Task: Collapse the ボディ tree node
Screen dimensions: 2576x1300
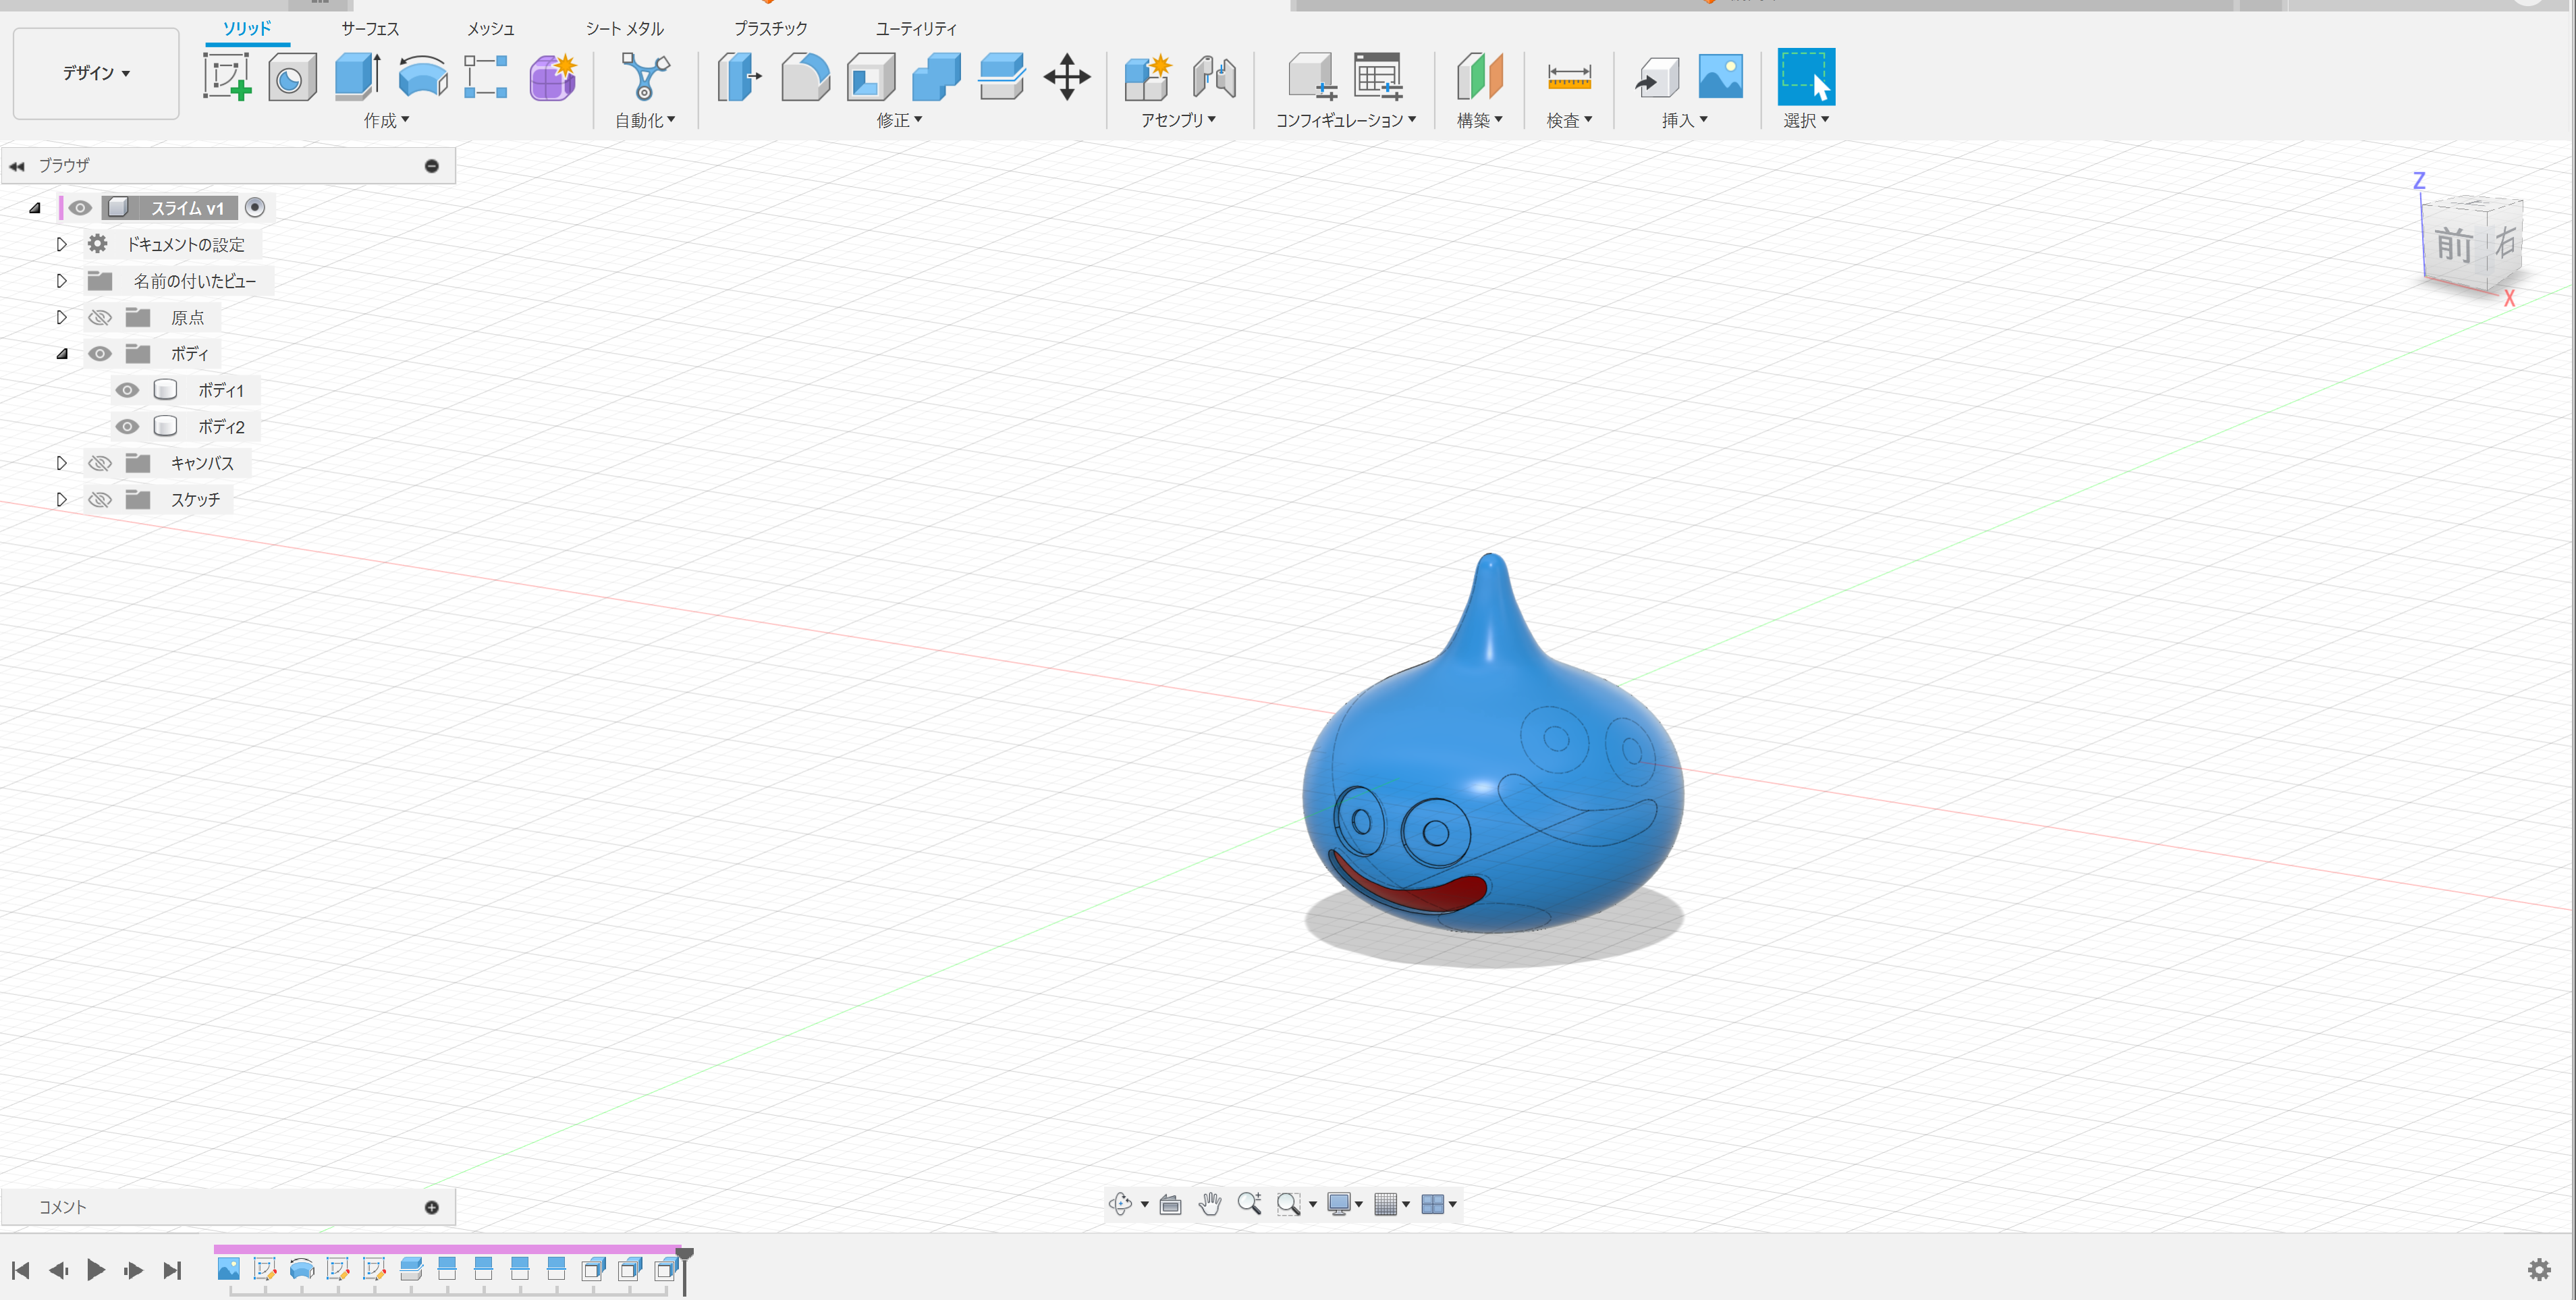Action: pos(62,354)
